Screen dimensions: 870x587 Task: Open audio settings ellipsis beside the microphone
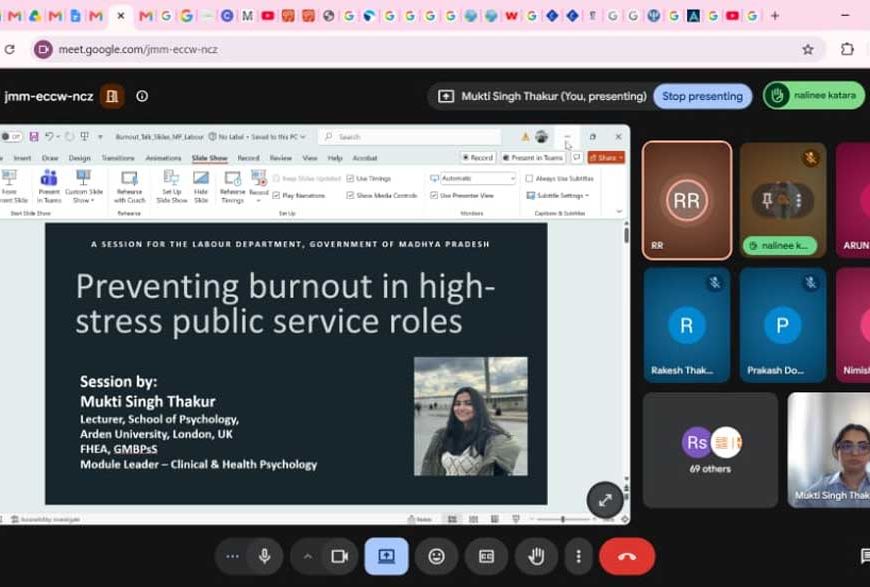click(232, 556)
